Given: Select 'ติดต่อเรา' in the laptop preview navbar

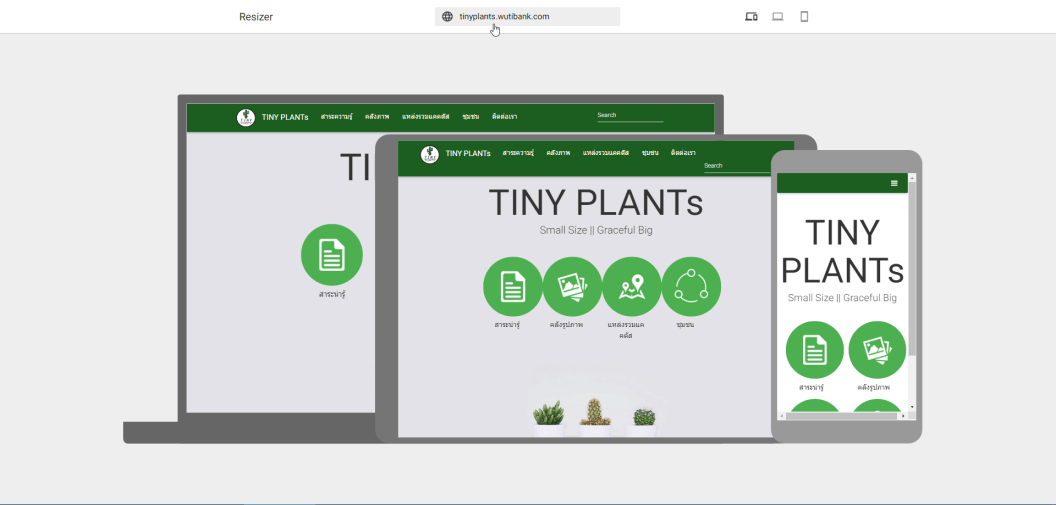Looking at the screenshot, I should pyautogui.click(x=504, y=117).
